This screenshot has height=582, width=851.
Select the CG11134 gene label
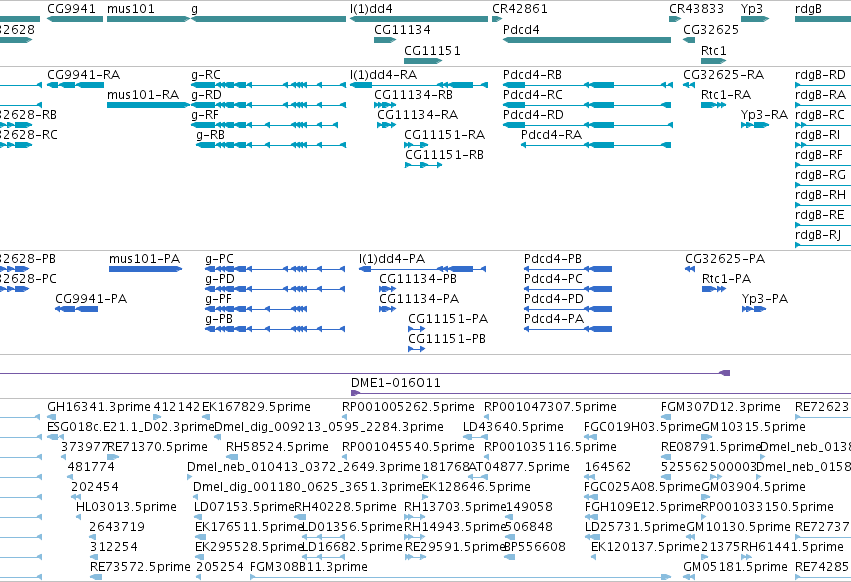(402, 29)
